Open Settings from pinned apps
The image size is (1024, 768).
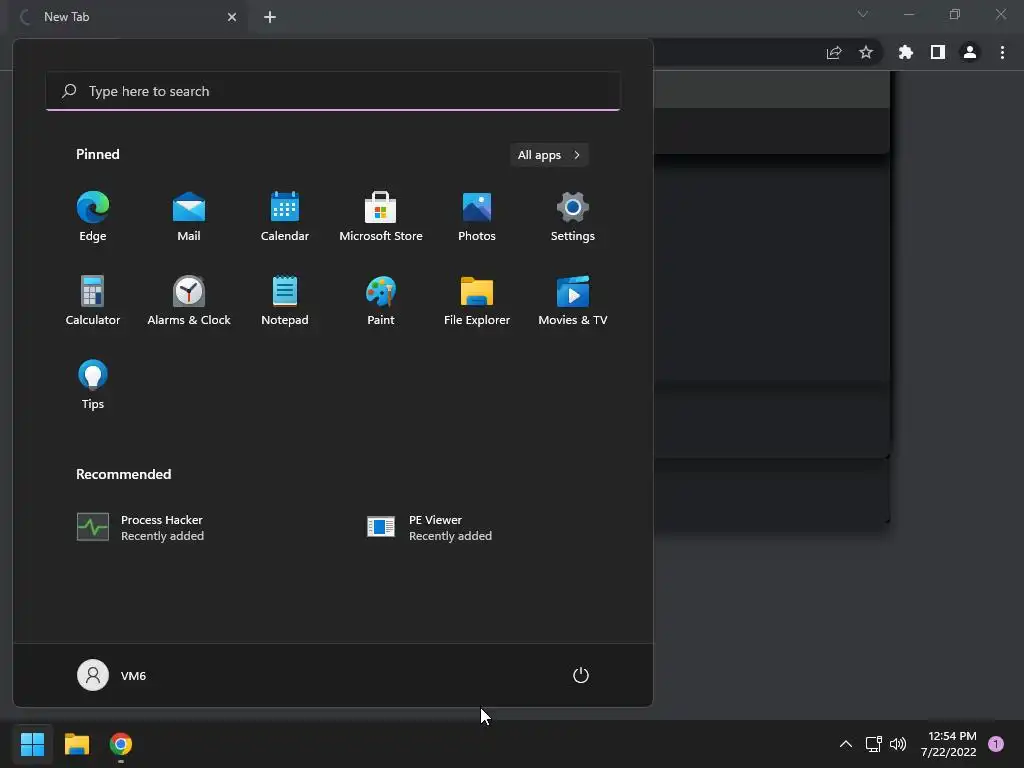[x=573, y=217]
